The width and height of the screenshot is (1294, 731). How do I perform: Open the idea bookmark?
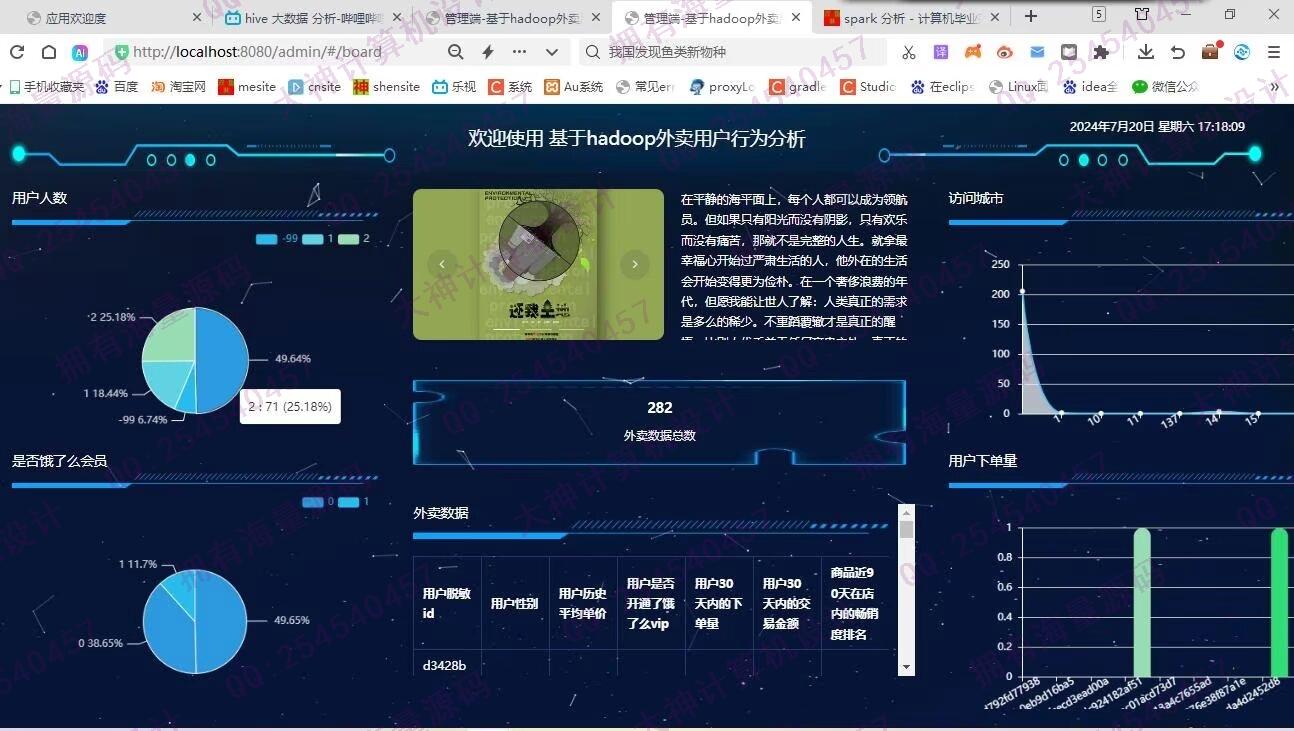1091,87
